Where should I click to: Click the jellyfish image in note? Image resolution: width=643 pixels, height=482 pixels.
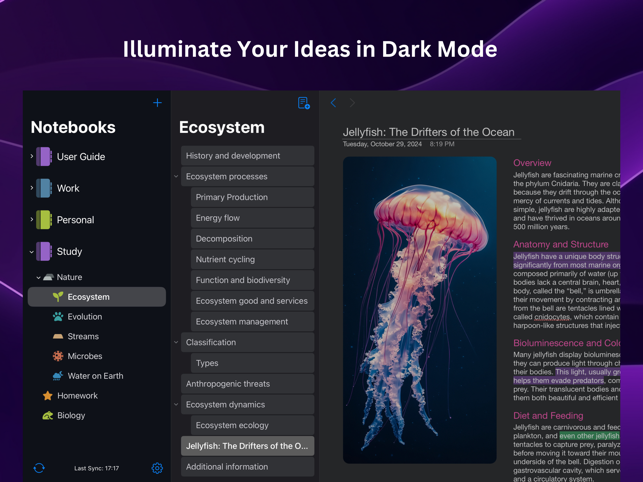coord(420,310)
